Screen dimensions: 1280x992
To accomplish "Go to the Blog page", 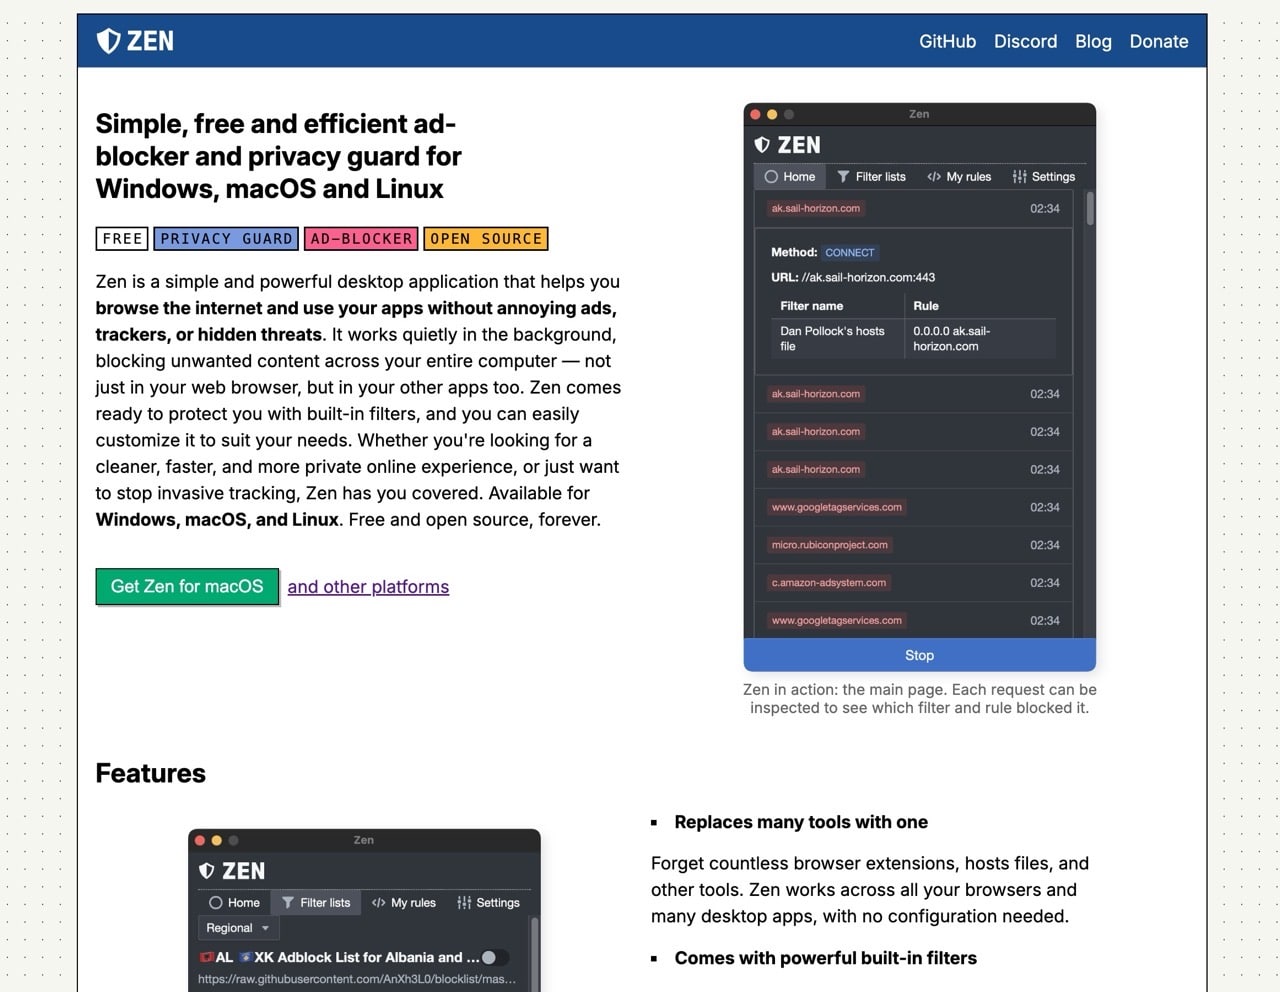I will [x=1093, y=41].
